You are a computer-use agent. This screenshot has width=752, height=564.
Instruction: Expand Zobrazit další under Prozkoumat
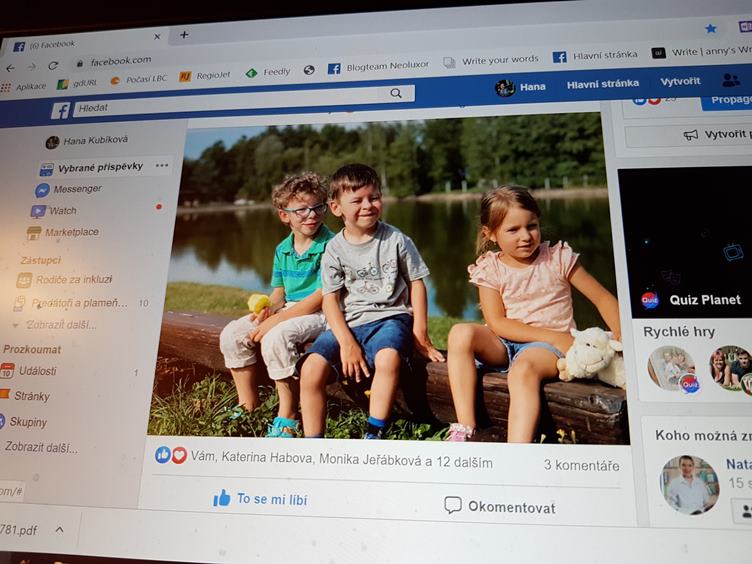[41, 447]
